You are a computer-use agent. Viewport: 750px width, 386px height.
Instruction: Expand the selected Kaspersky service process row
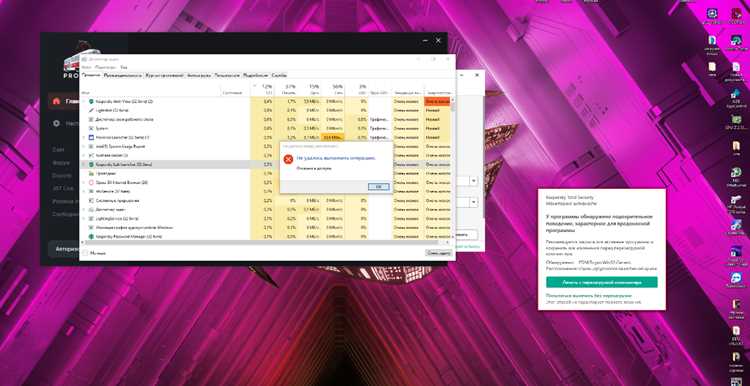84,164
